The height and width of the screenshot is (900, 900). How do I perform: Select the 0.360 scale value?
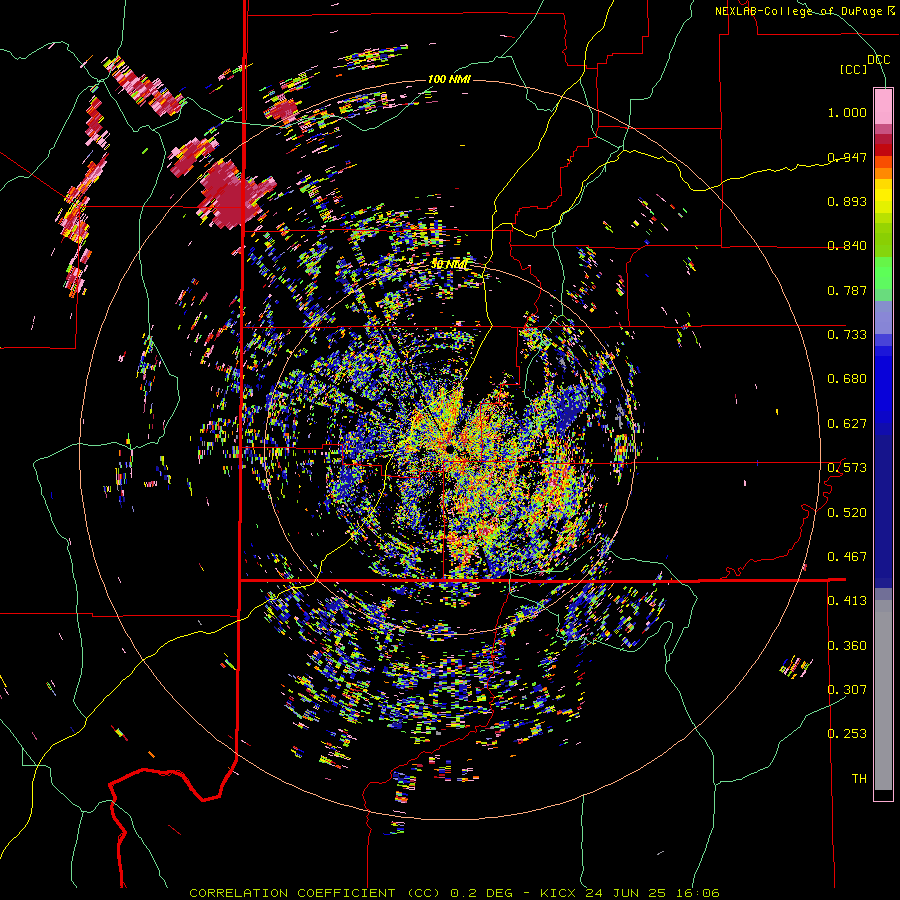coord(847,645)
